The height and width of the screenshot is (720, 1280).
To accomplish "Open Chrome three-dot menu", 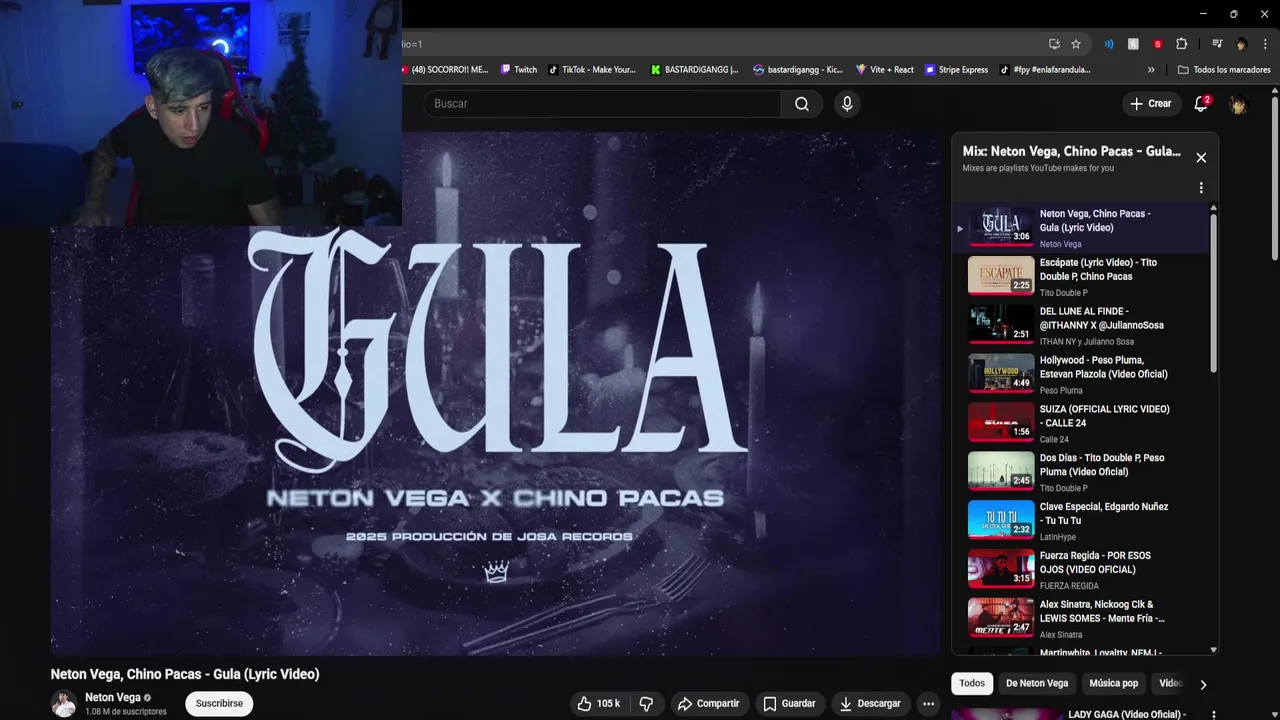I will pyautogui.click(x=1265, y=44).
